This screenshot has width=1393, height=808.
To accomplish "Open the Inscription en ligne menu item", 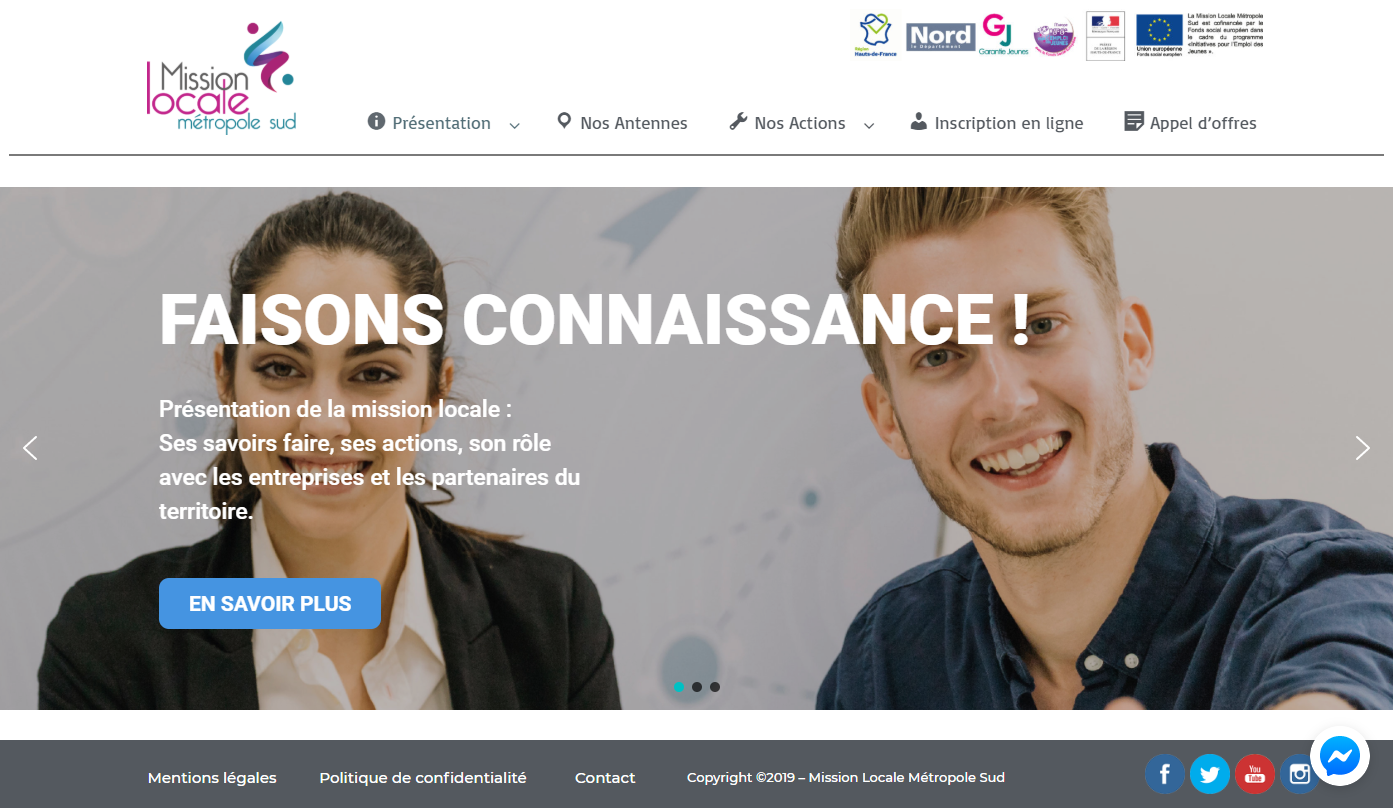I will click(997, 123).
